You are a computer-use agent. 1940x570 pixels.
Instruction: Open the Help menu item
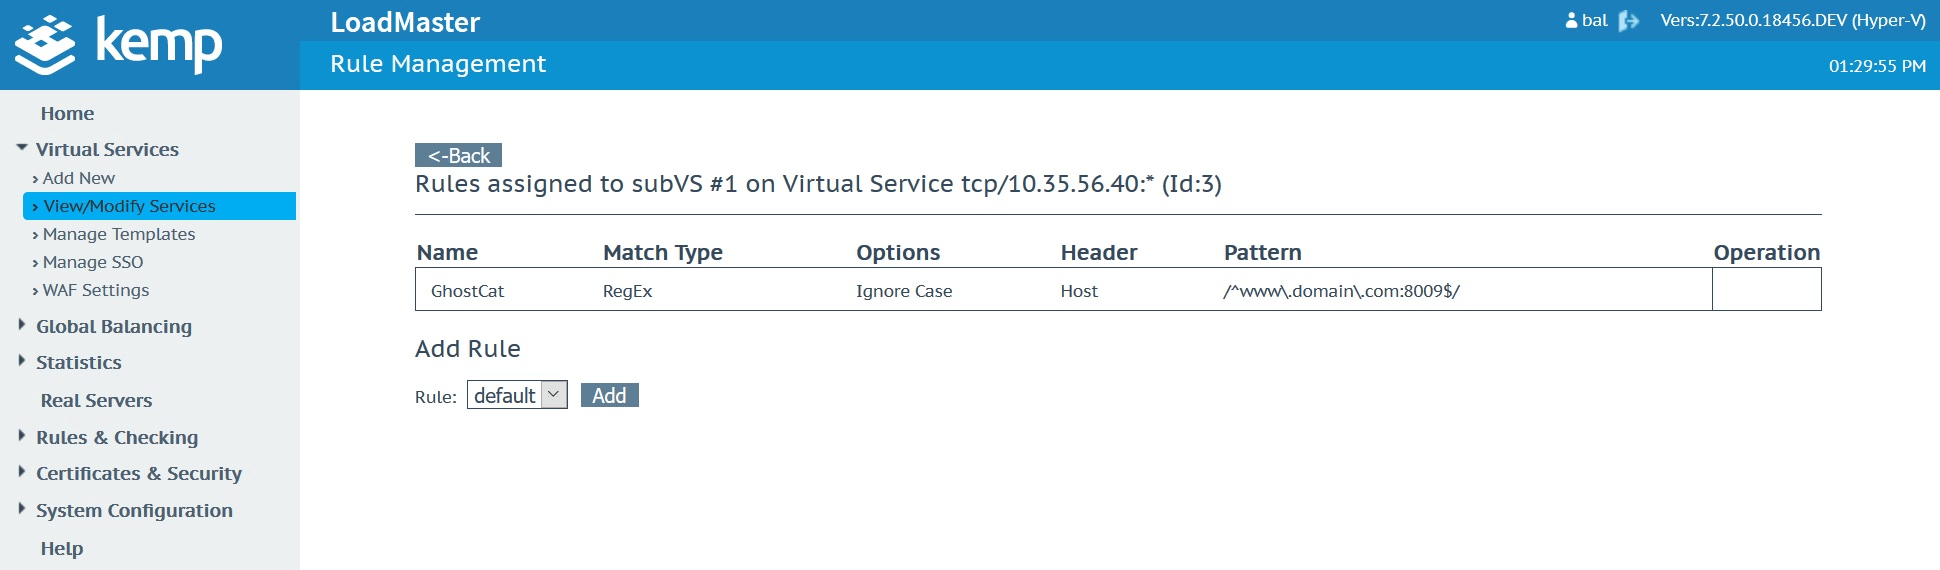point(62,549)
